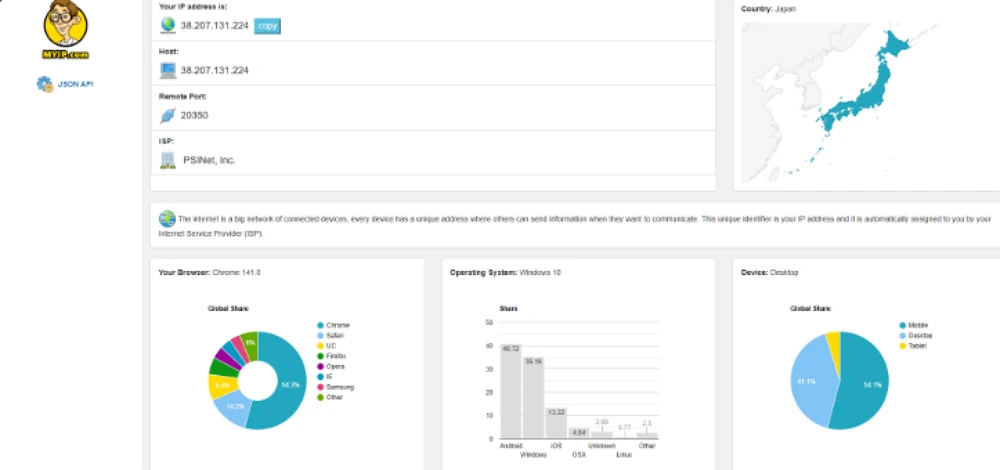Click the JSON API gear icon
This screenshot has height=470, width=1000.
pos(45,84)
